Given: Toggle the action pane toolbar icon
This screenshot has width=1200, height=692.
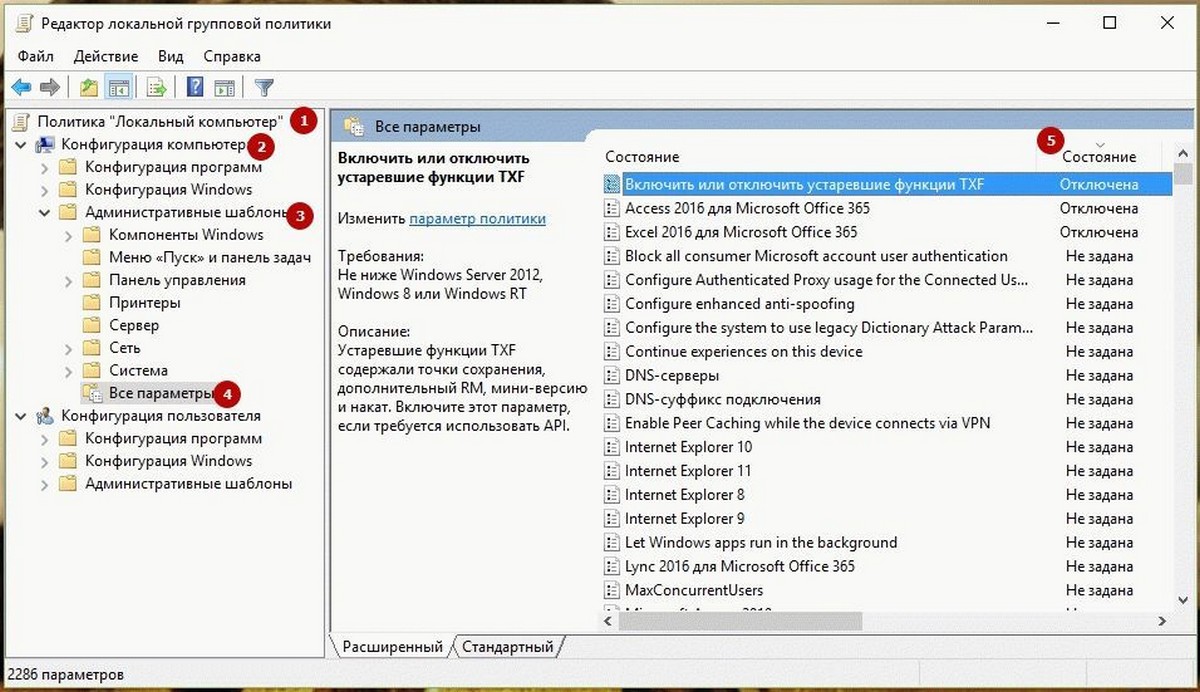Looking at the screenshot, I should [x=225, y=87].
